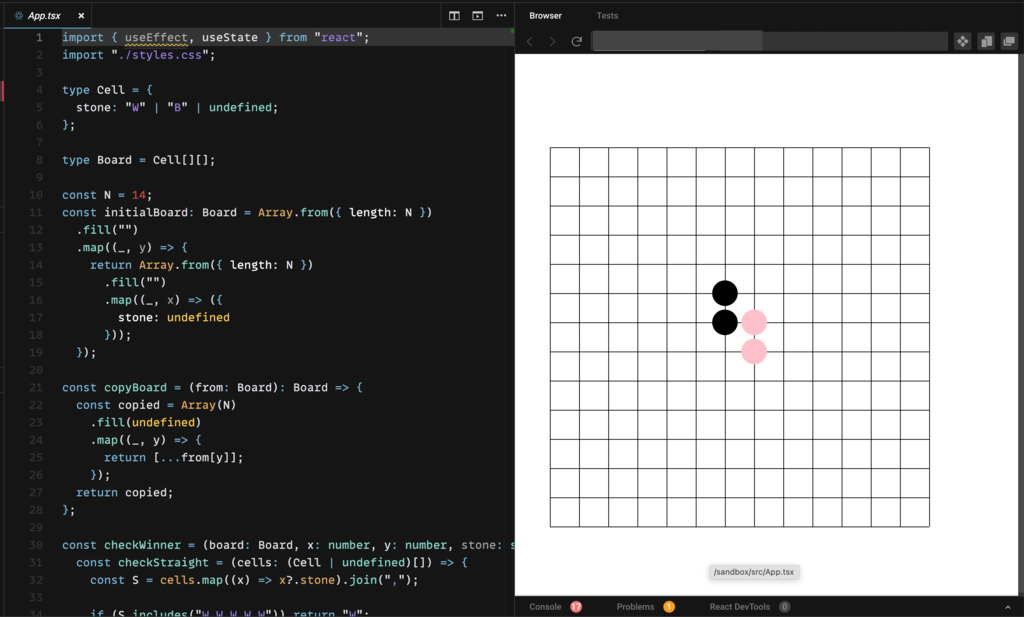
Task: Click the browser back arrow
Action: pyautogui.click(x=530, y=41)
